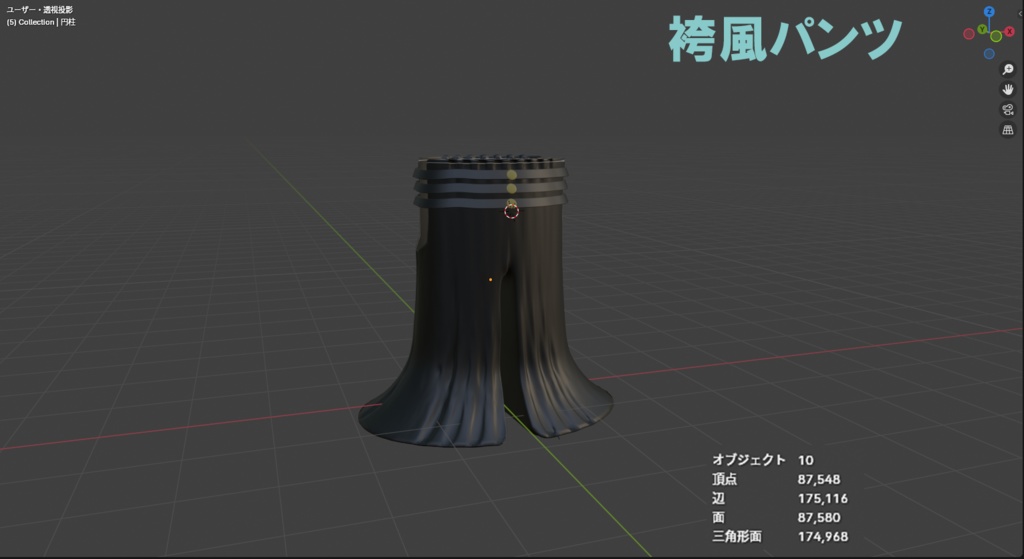The image size is (1024, 559).
Task: Click the '辺 175,116' edge count
Action: 780,498
